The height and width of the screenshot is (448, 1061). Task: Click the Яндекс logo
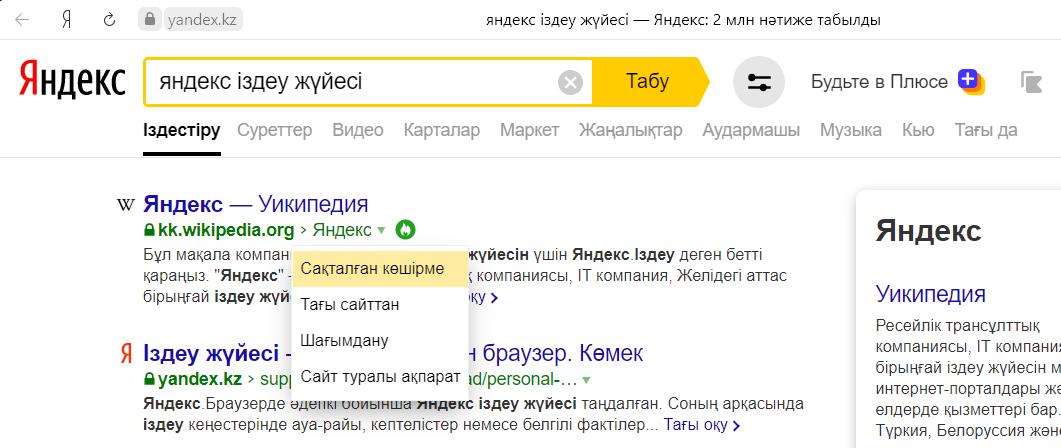(x=72, y=82)
